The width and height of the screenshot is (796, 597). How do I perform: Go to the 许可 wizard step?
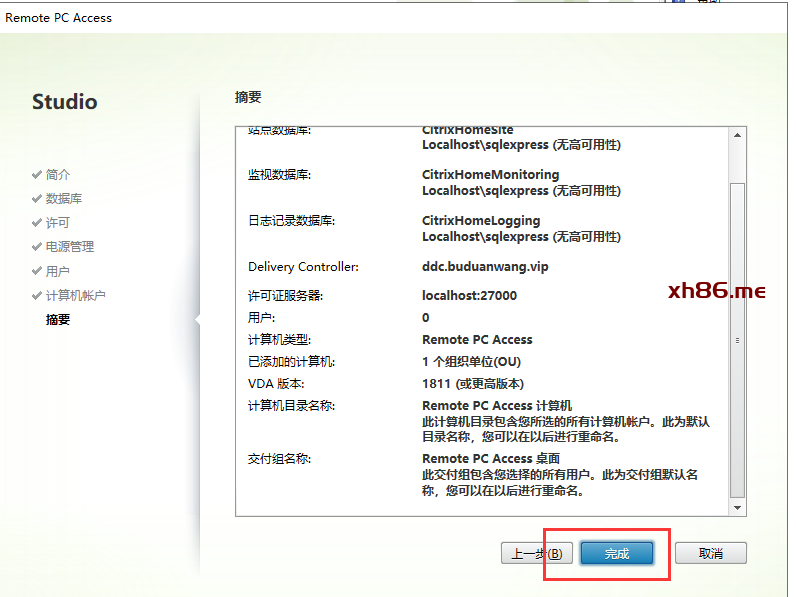(58, 222)
